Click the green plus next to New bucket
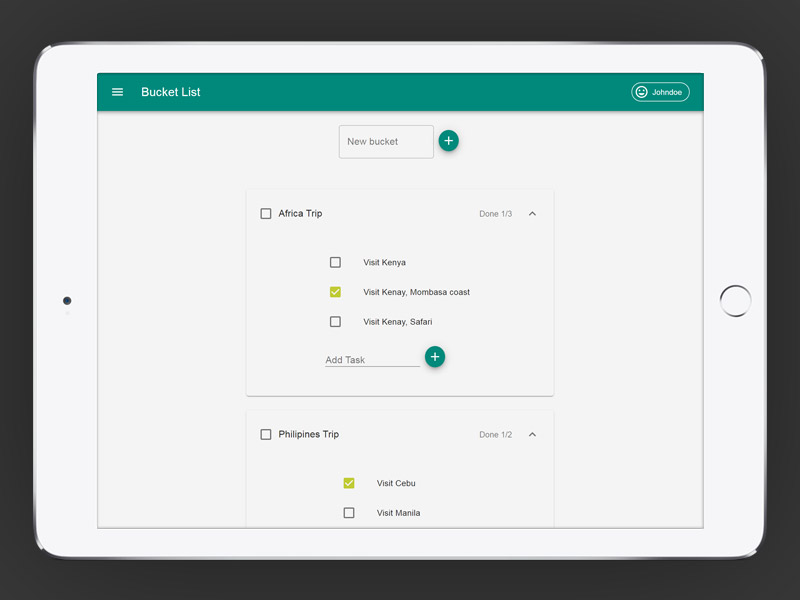The height and width of the screenshot is (600, 800). click(x=448, y=141)
